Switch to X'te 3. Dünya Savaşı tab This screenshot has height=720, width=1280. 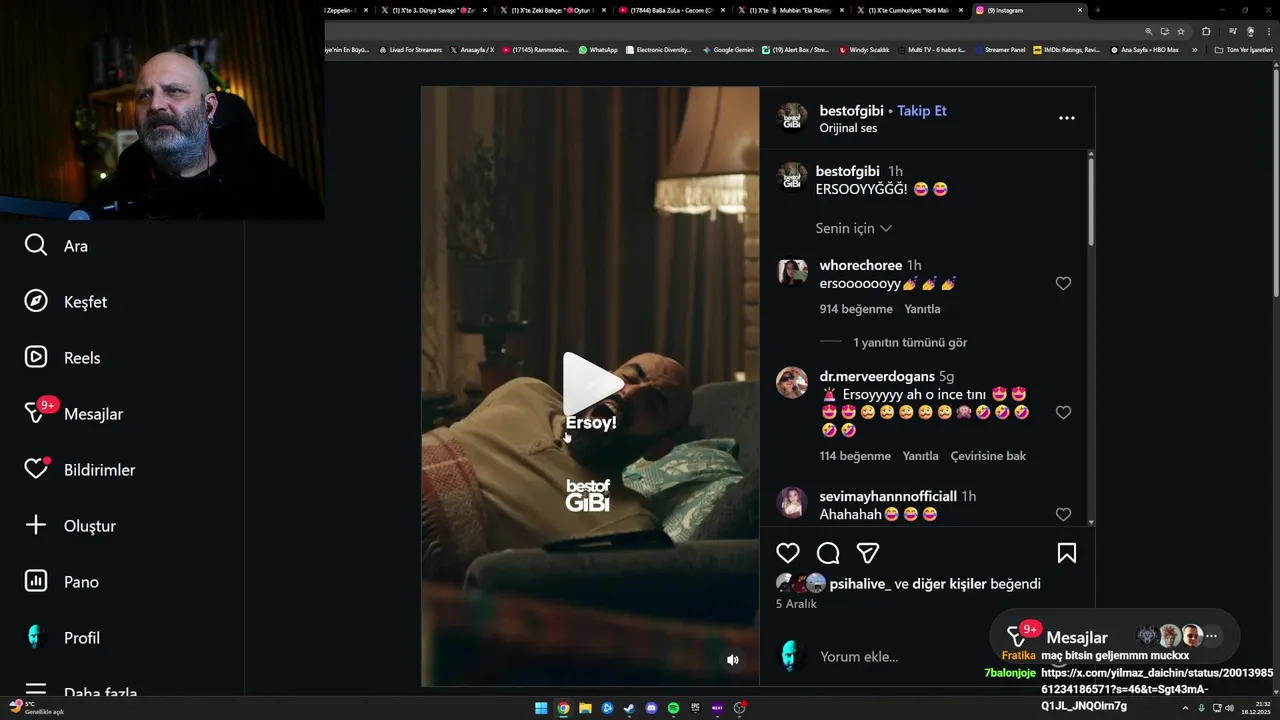433,10
